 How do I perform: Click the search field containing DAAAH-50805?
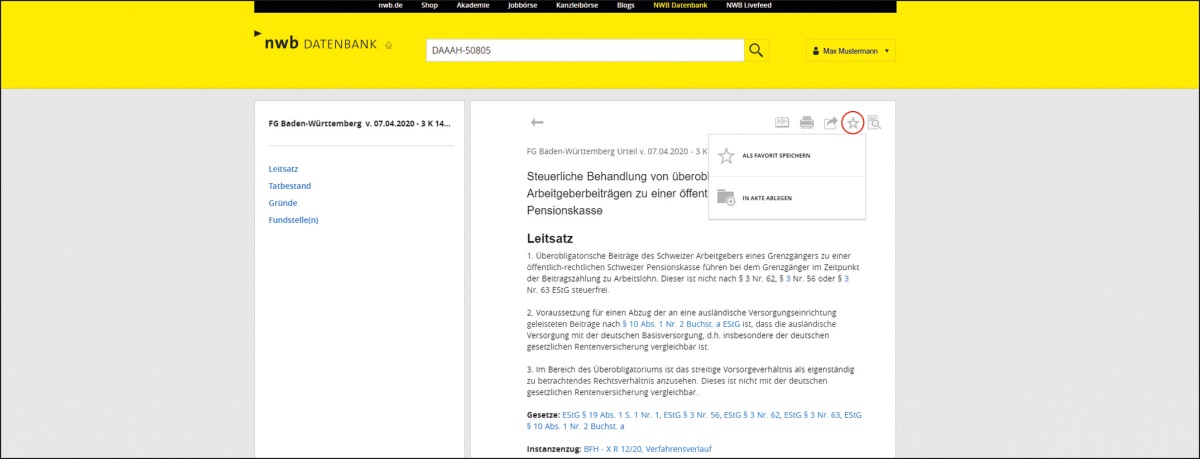coord(584,51)
